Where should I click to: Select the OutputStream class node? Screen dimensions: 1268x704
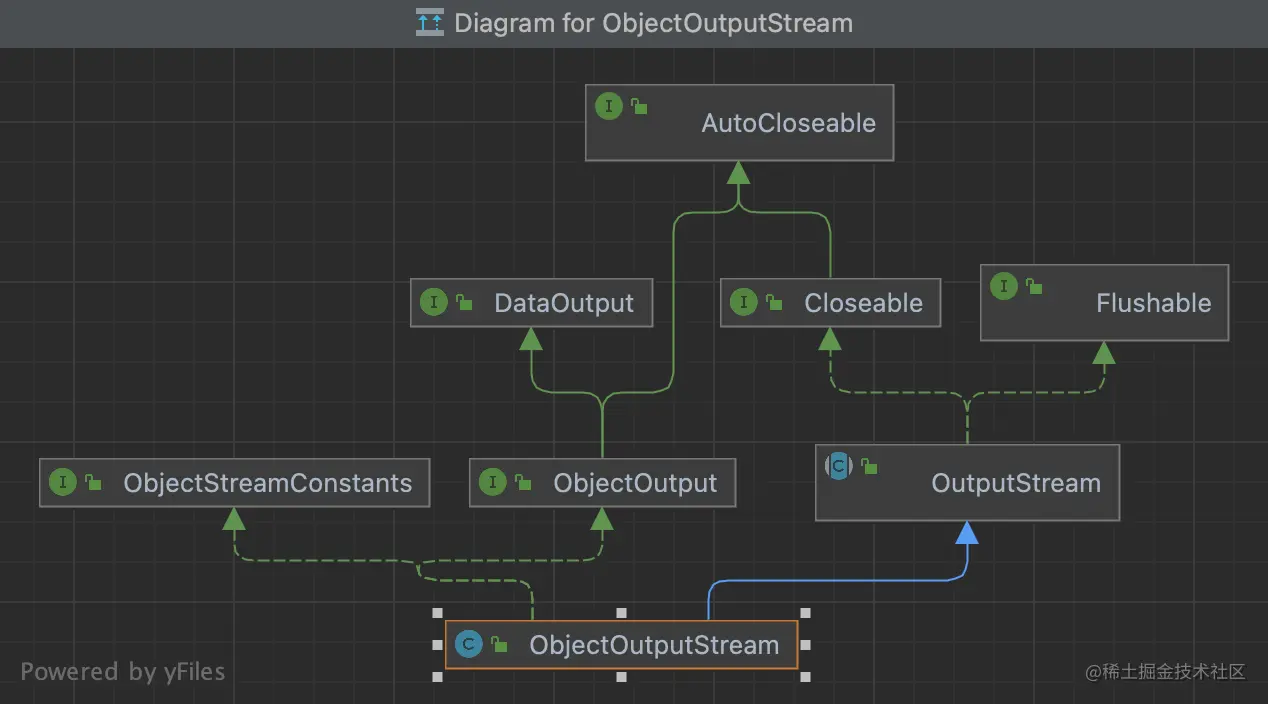pyautogui.click(x=967, y=483)
